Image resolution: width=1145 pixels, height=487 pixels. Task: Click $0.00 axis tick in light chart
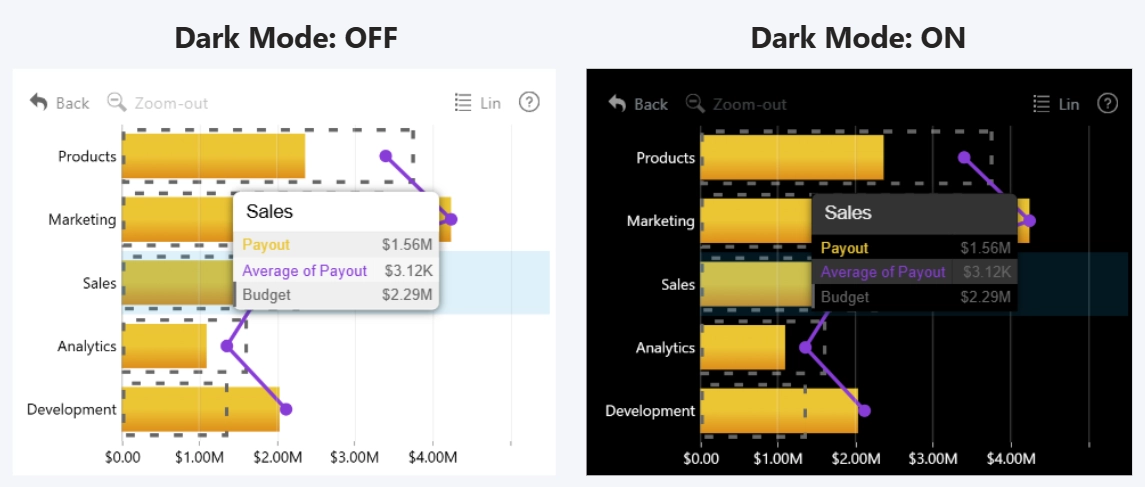click(123, 457)
